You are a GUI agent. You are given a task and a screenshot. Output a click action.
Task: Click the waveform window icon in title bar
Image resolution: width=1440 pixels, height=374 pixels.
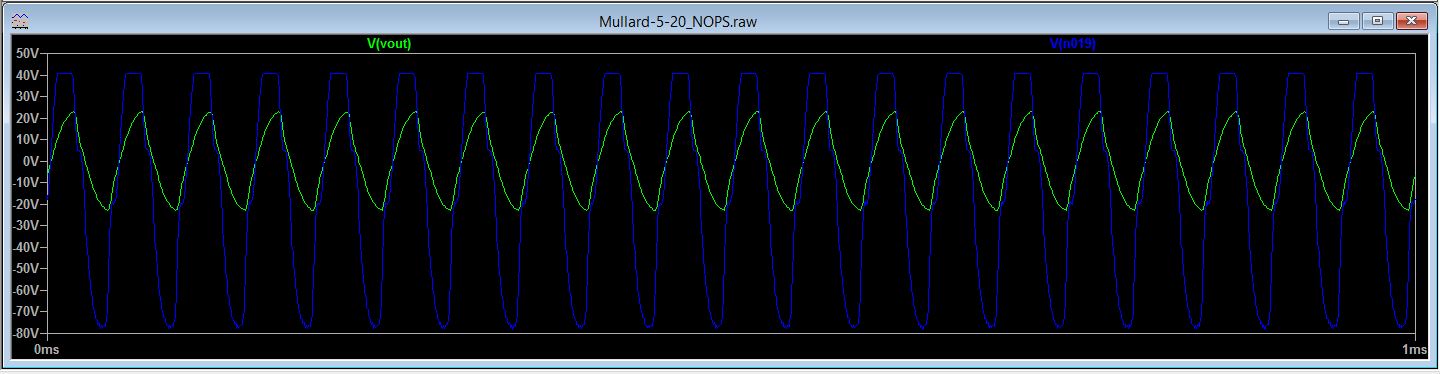point(19,20)
